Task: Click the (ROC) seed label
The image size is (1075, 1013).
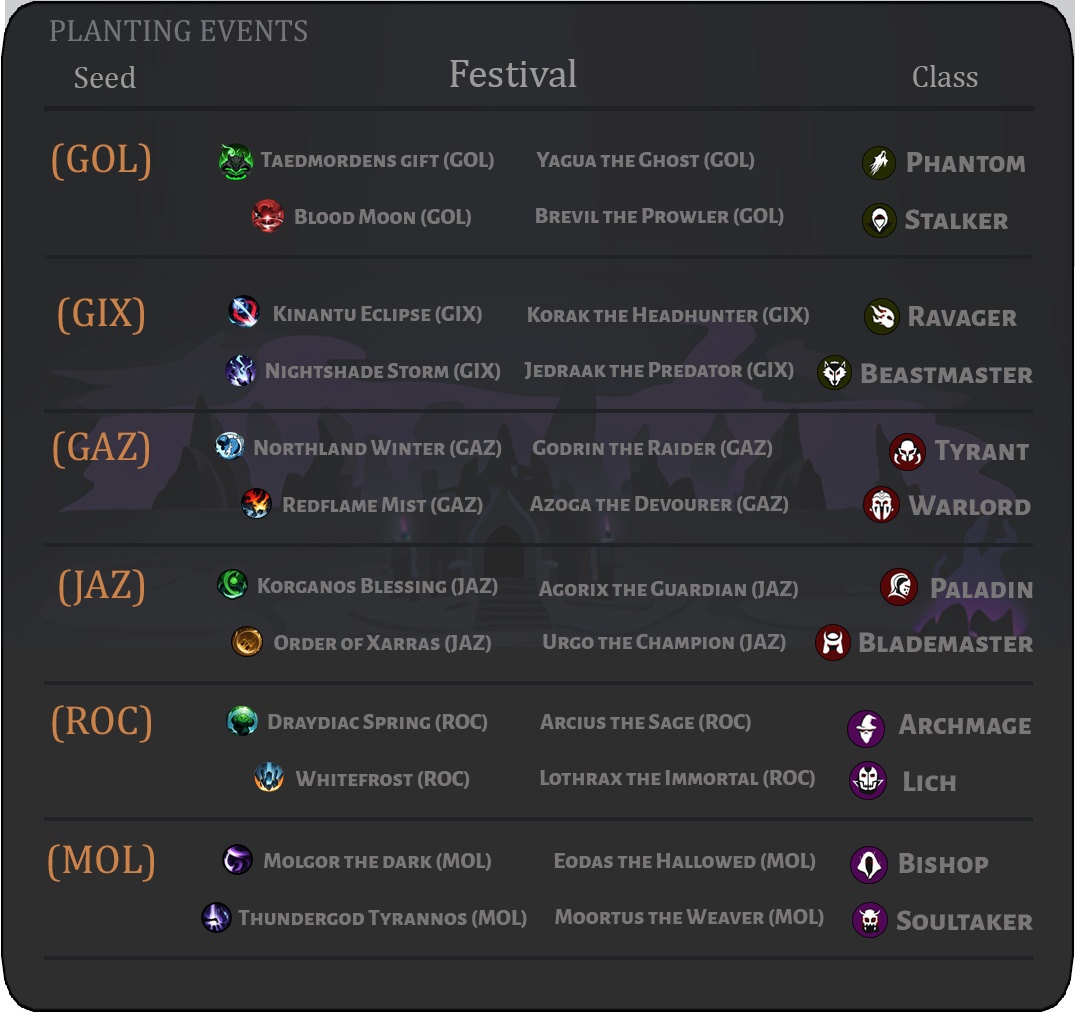Action: [x=101, y=722]
